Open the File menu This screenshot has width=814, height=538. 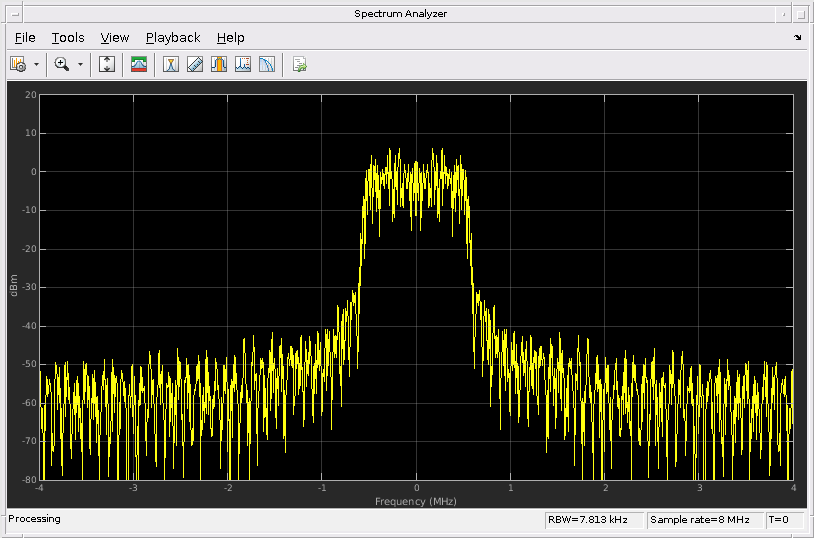pos(25,38)
